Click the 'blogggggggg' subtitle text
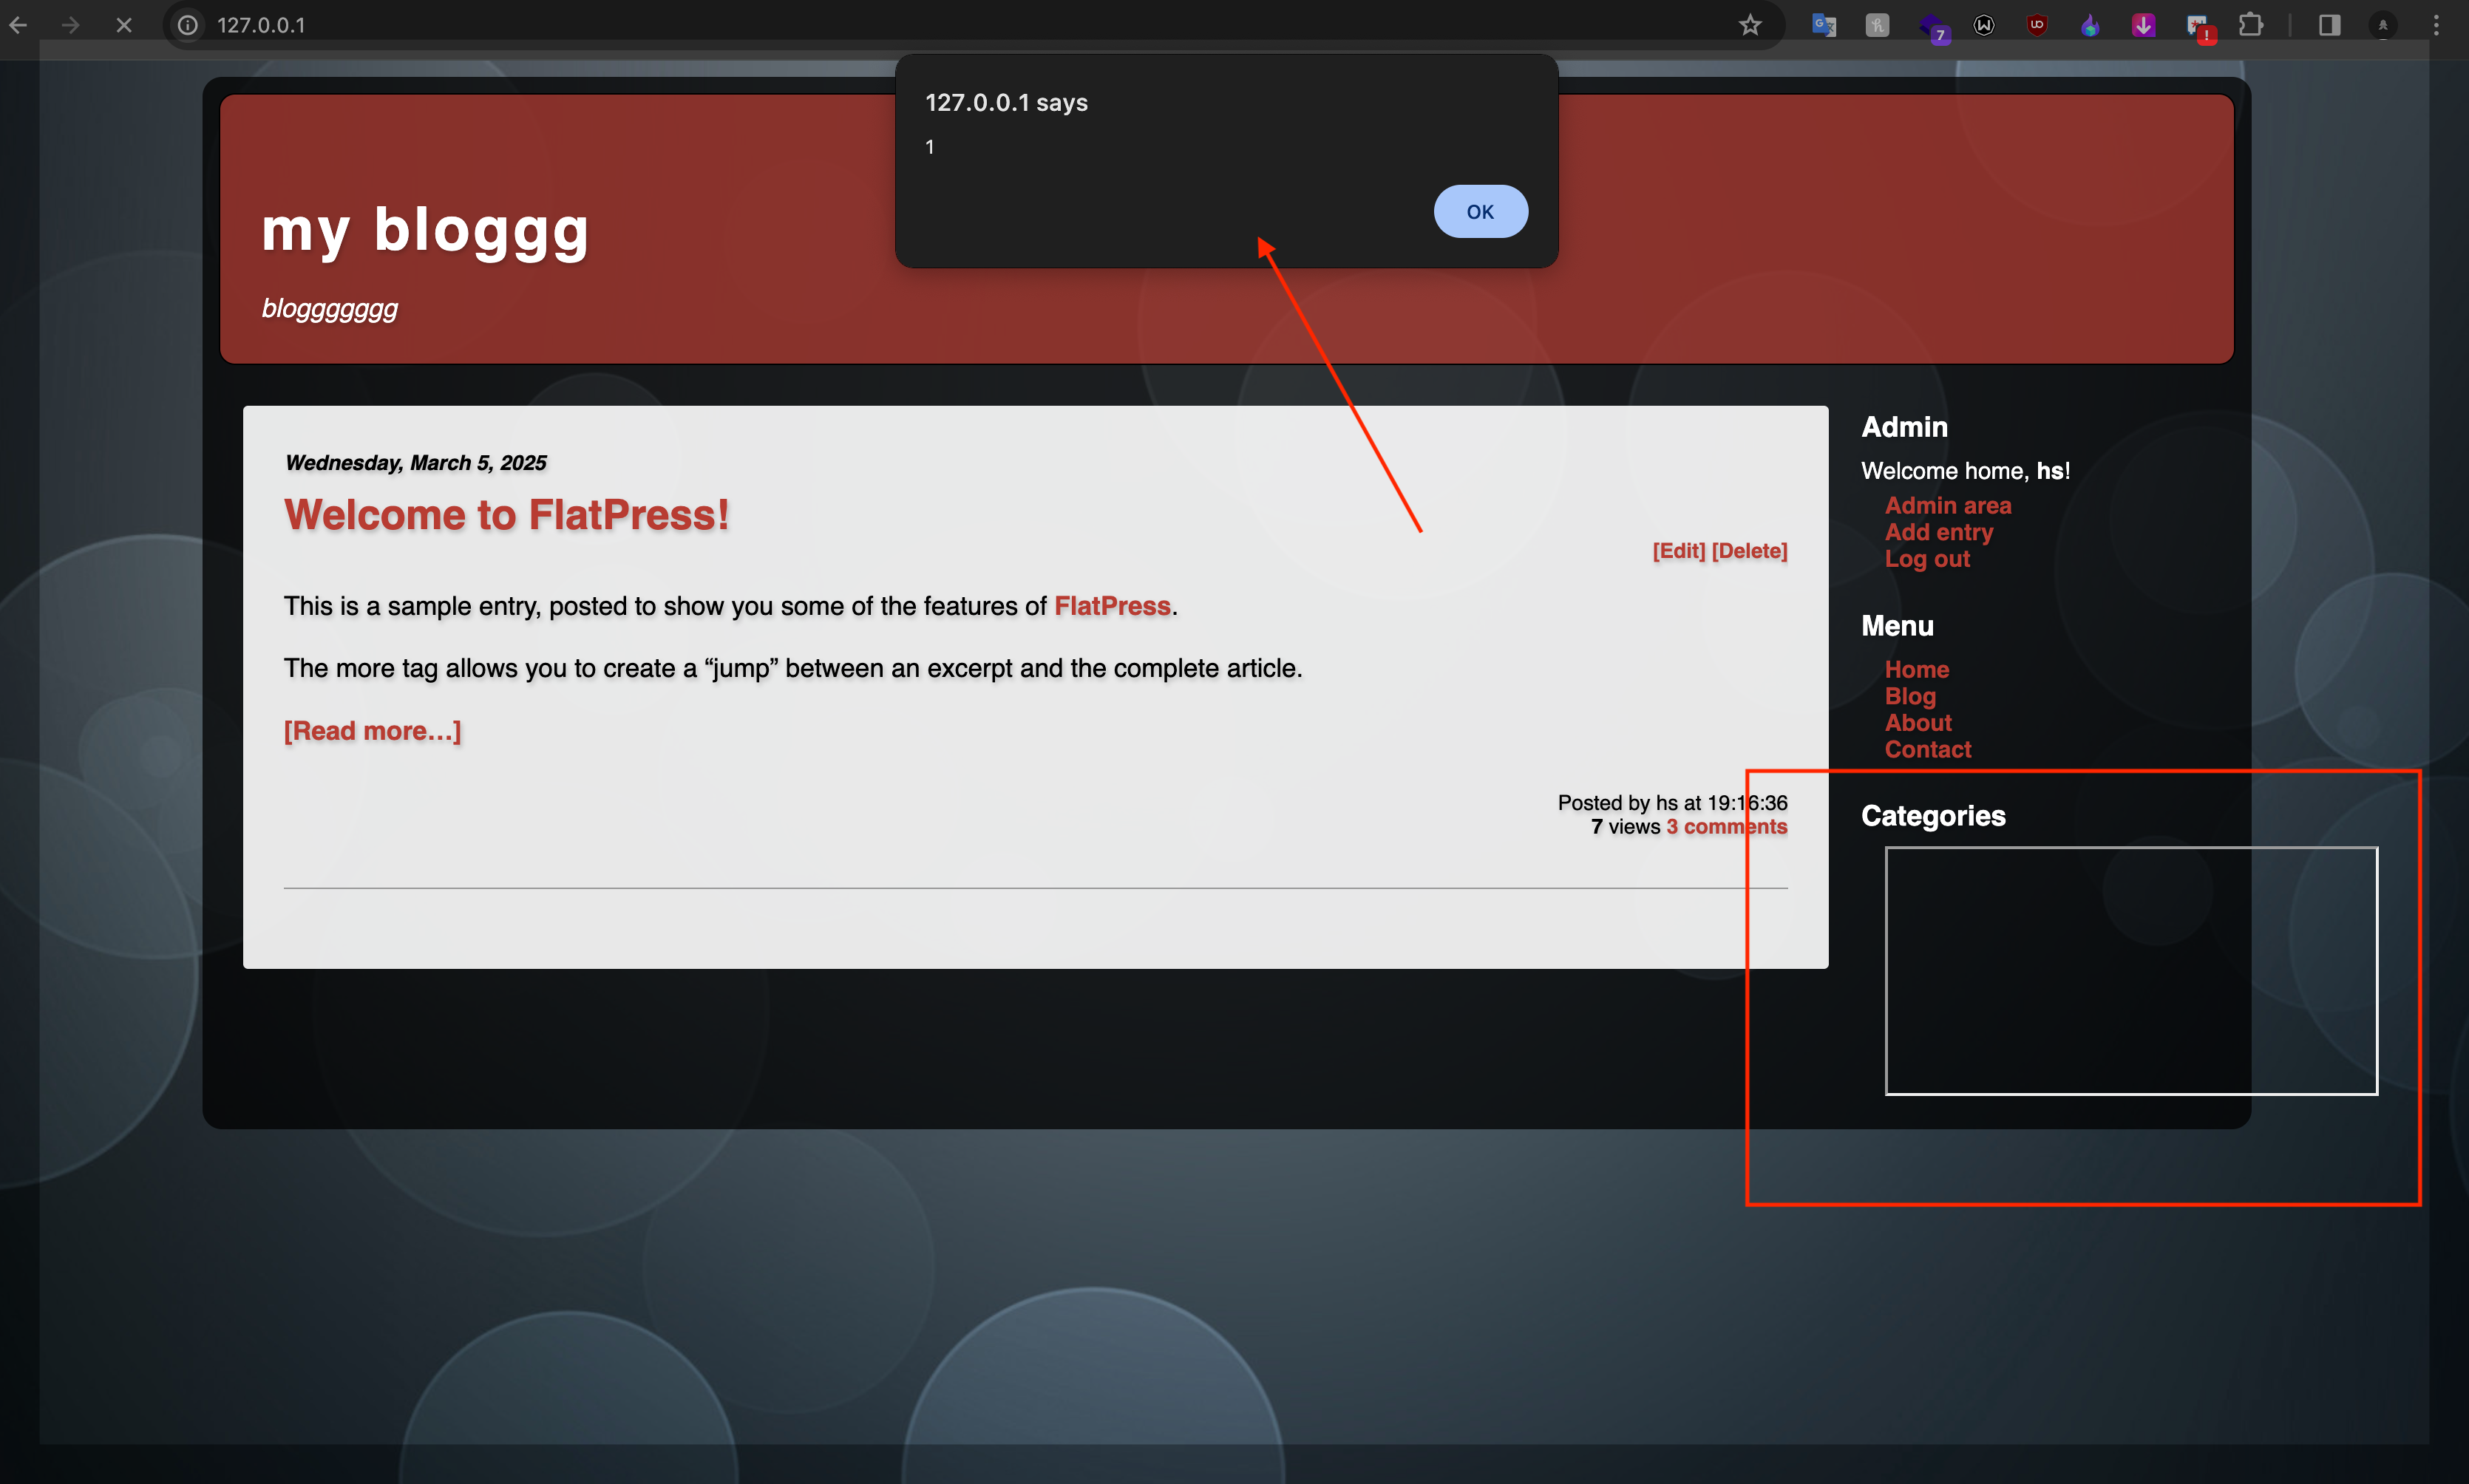The height and width of the screenshot is (1484, 2469). click(x=329, y=309)
